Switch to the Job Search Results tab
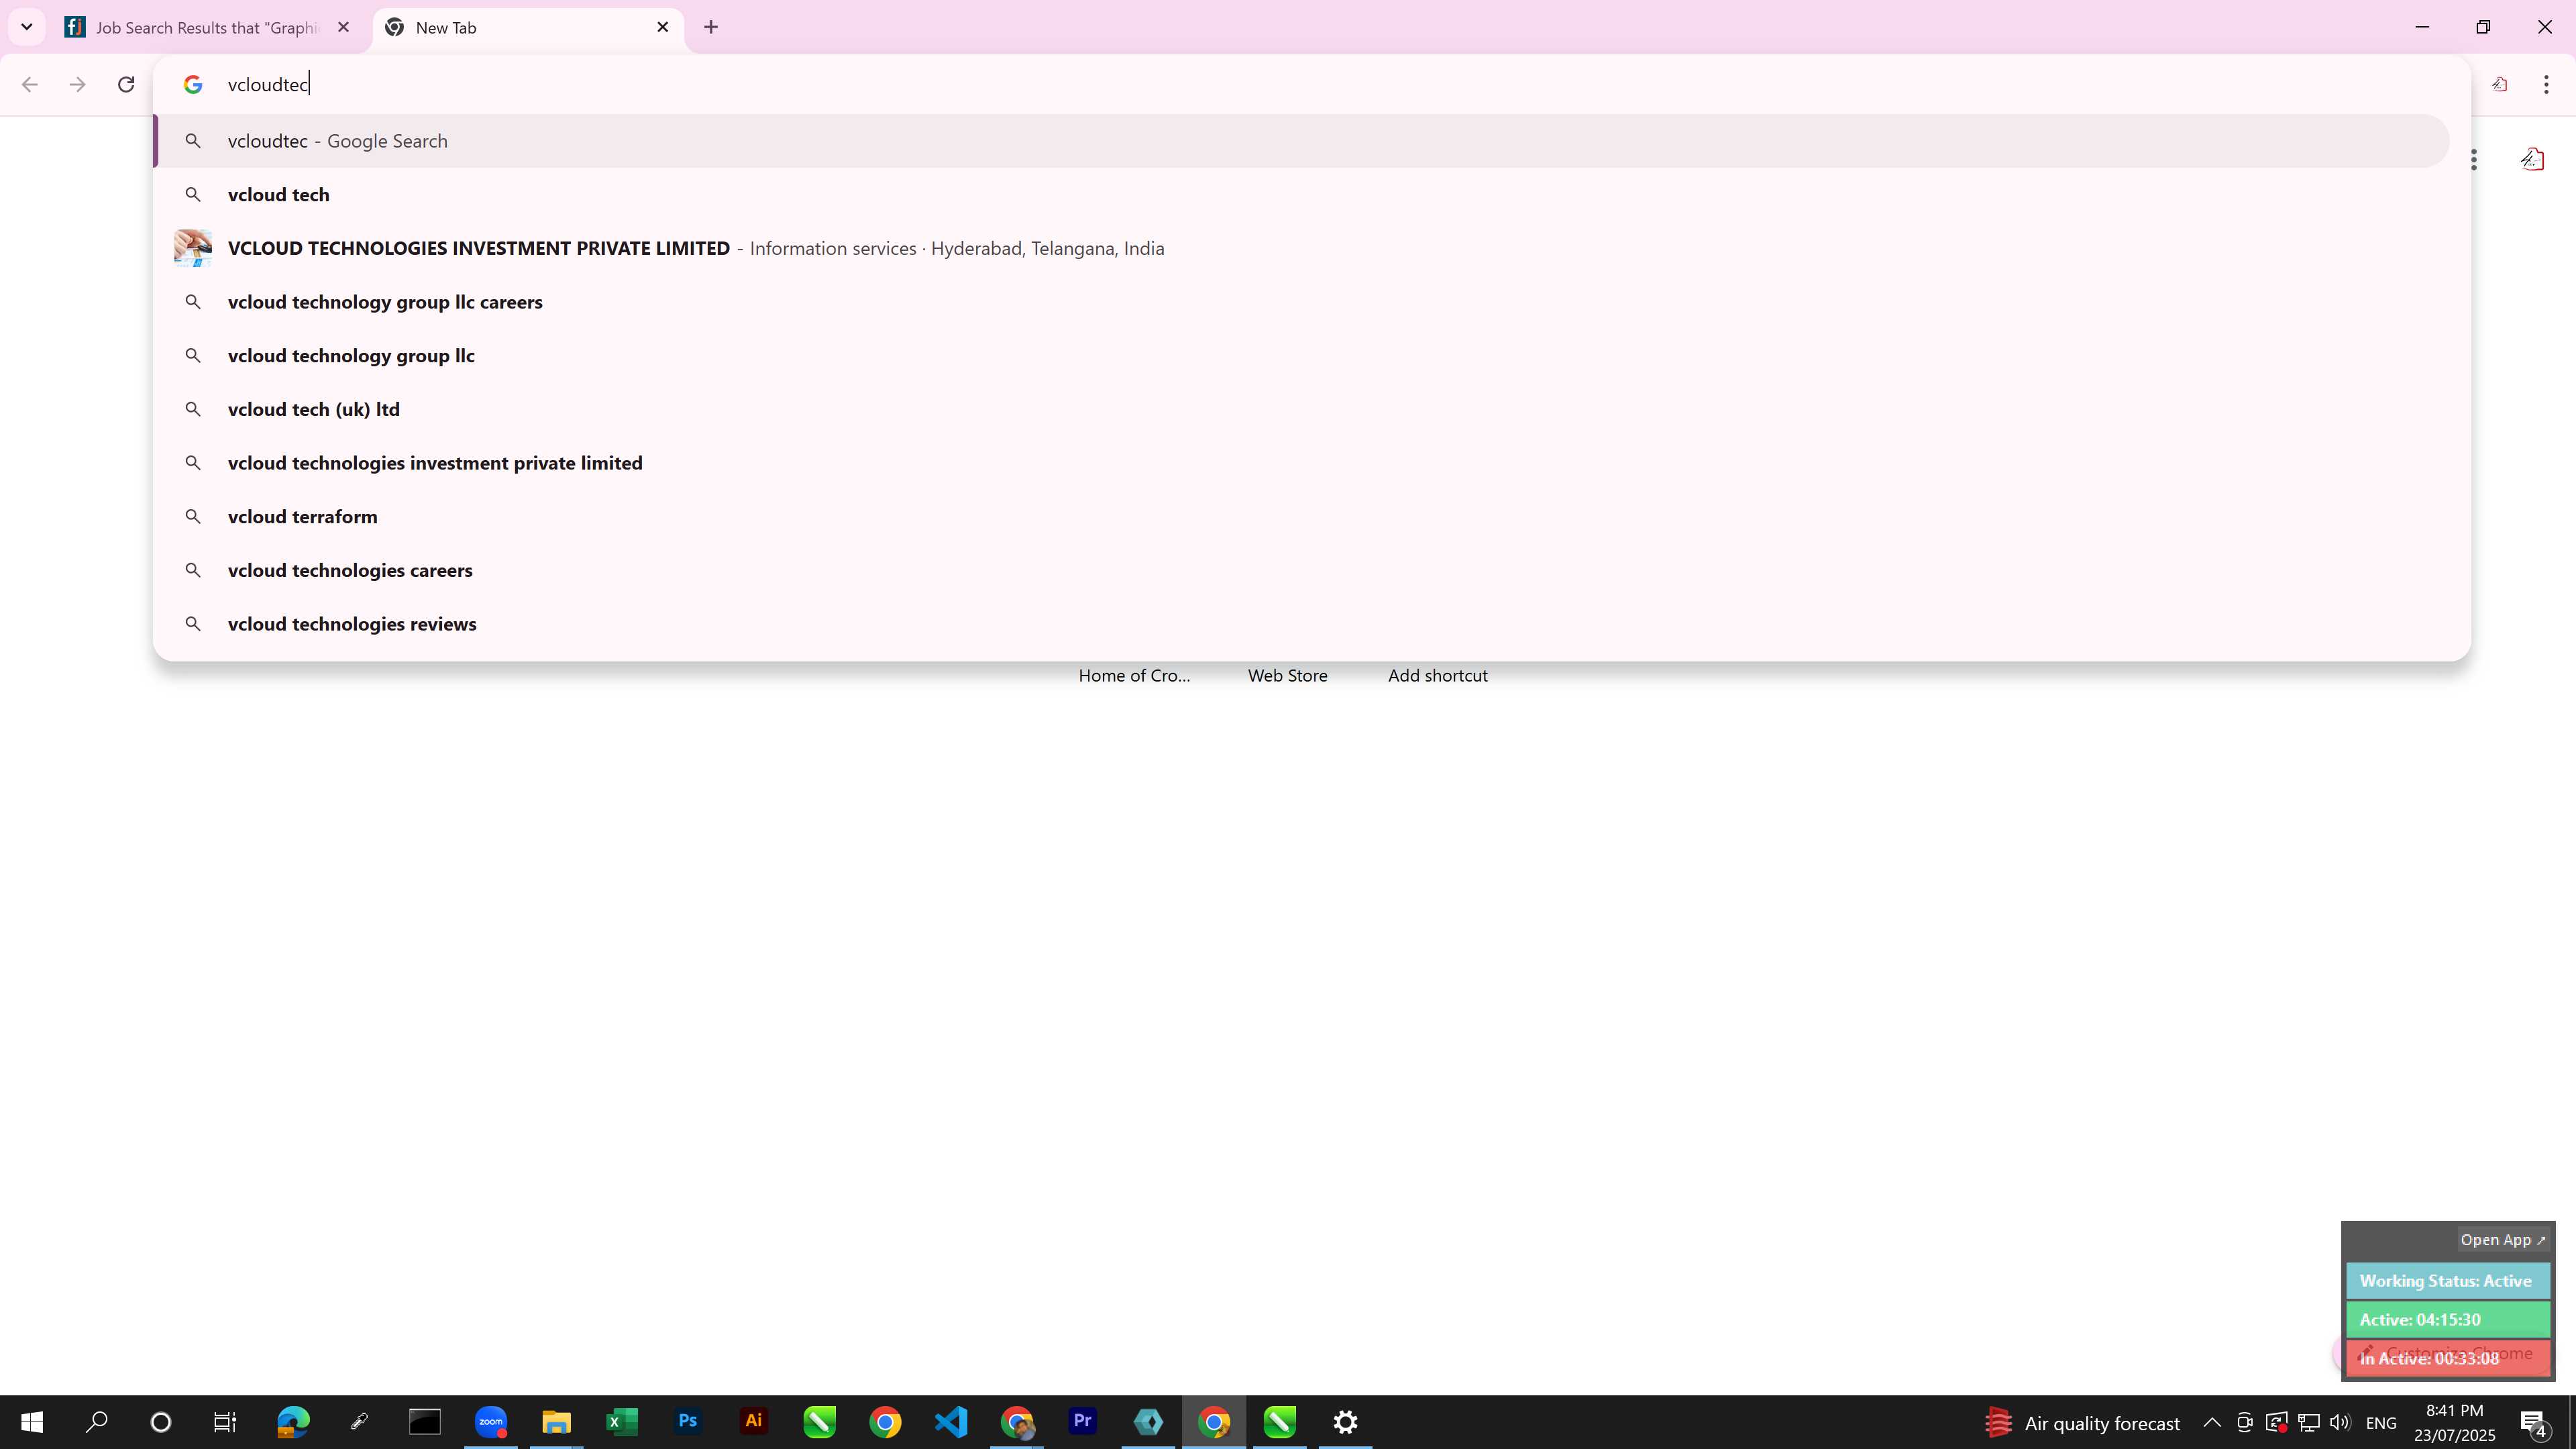The image size is (2576, 1449). pyautogui.click(x=208, y=28)
